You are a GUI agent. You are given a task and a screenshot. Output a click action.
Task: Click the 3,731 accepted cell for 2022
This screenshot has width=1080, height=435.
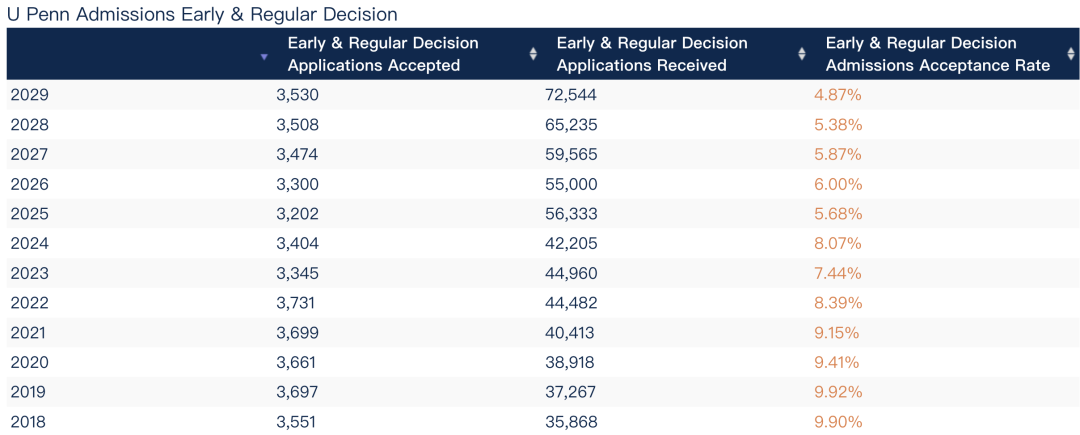(296, 303)
